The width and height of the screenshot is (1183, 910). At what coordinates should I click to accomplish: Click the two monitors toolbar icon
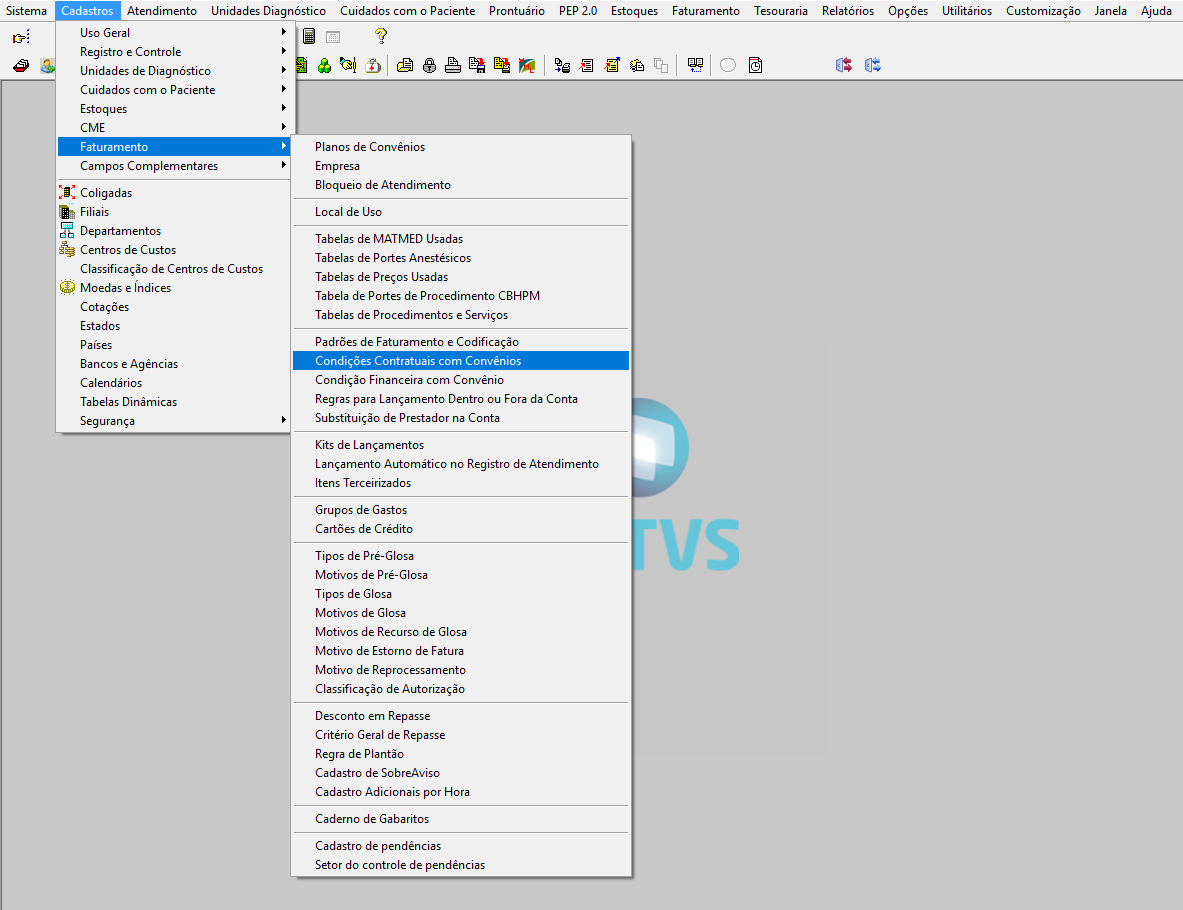pos(695,66)
